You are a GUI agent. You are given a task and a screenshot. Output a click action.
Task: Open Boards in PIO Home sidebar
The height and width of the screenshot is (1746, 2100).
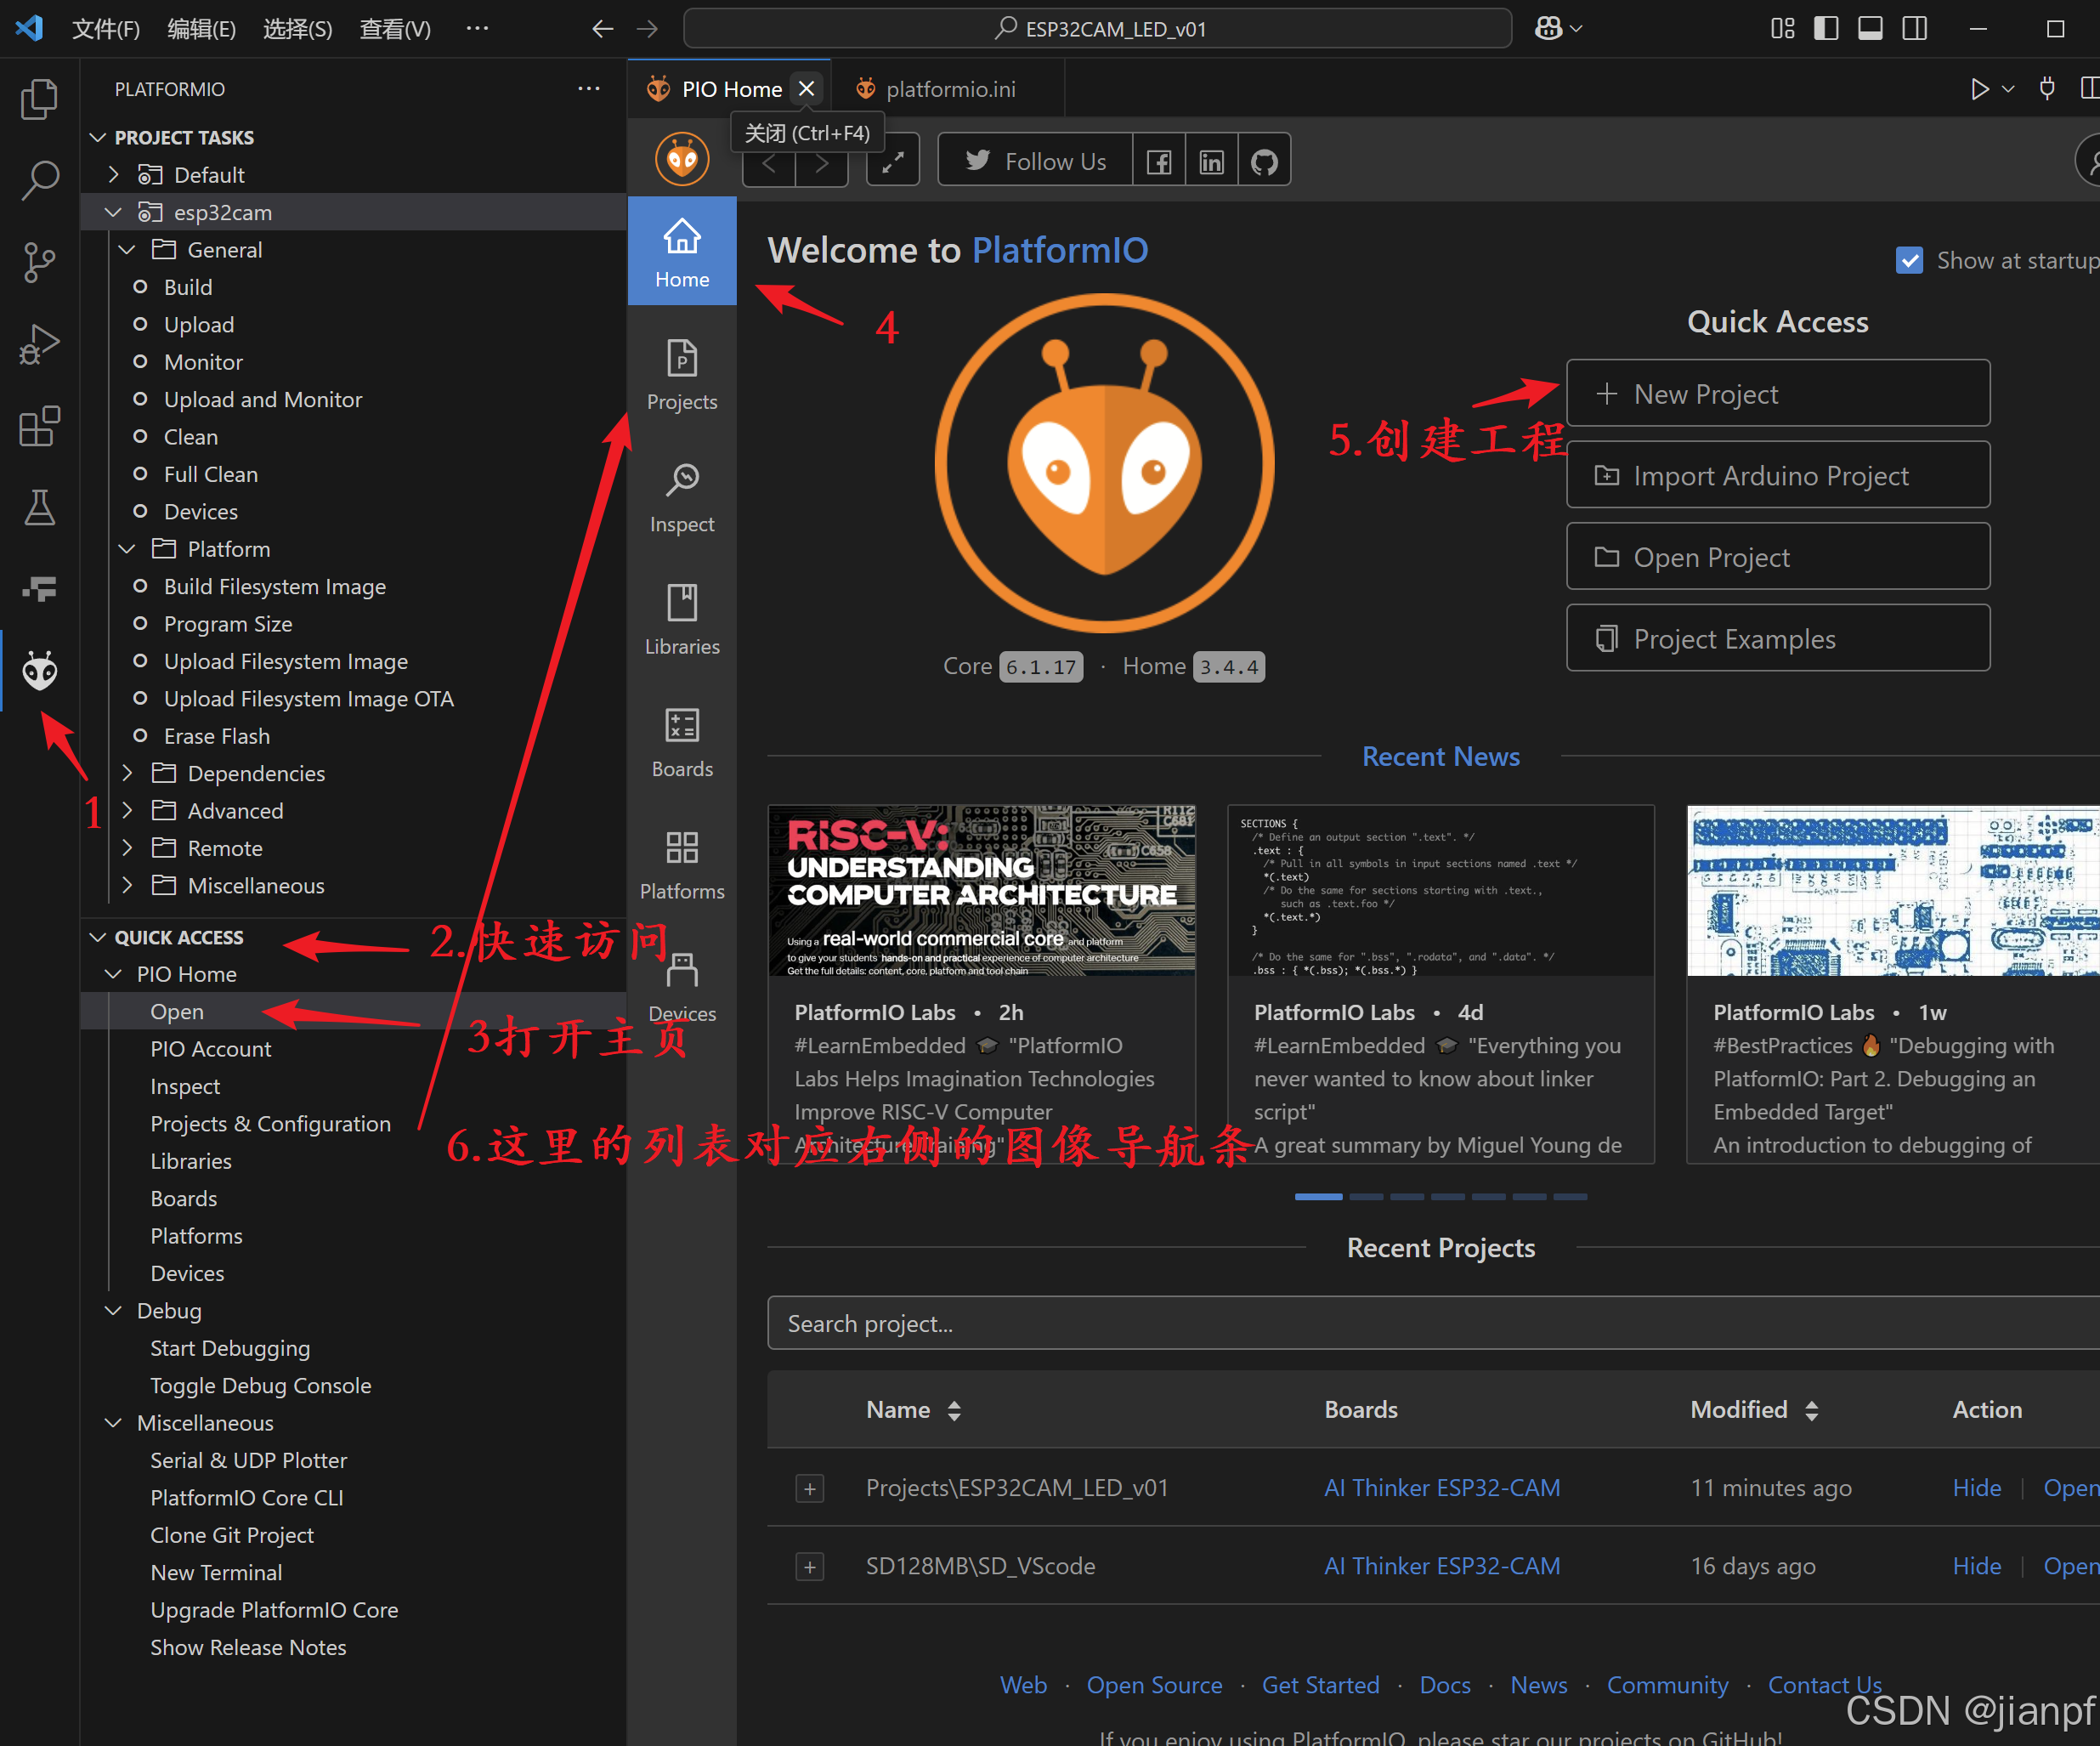(682, 742)
